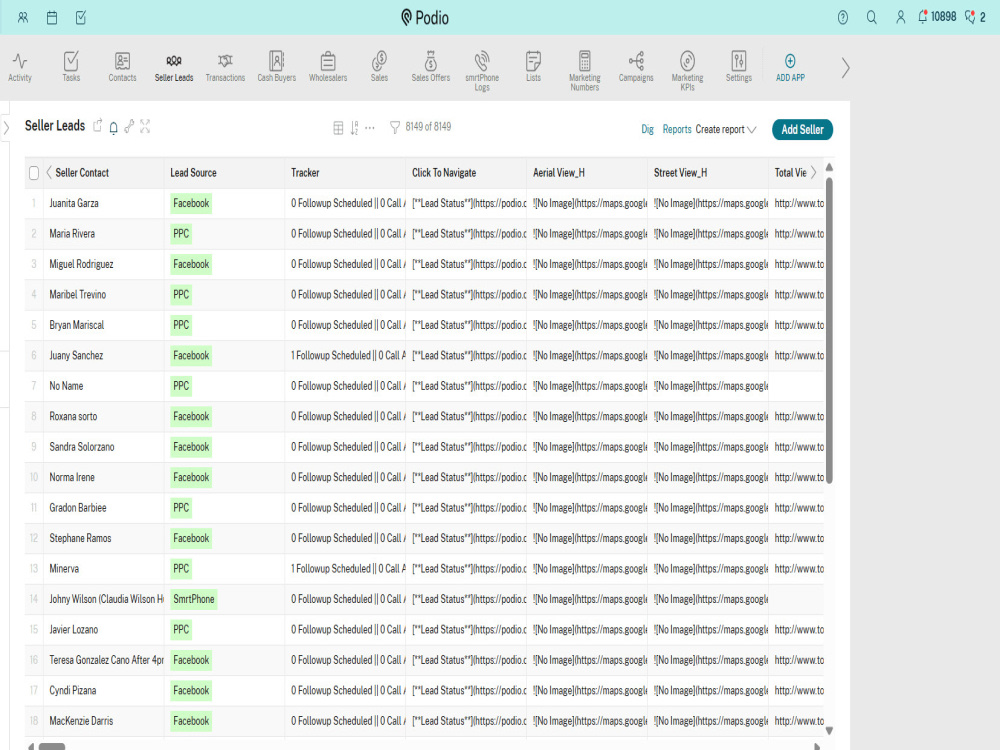Open the calendar icon in top bar
This screenshot has width=1000, height=750.
[x=52, y=18]
